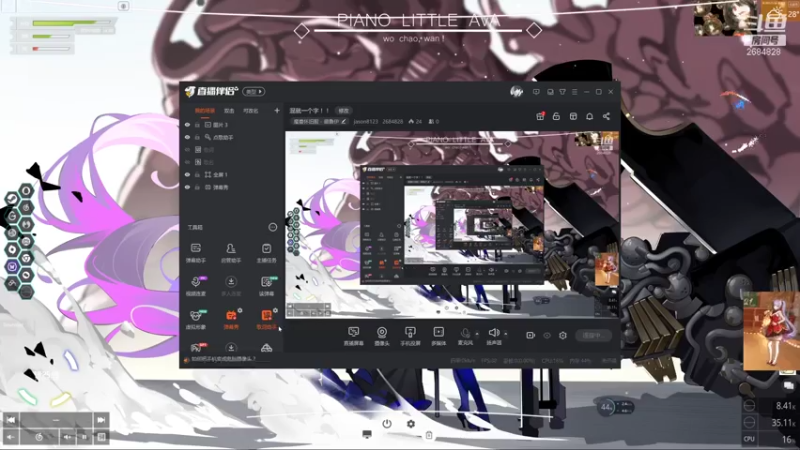This screenshot has width=800, height=450.
Task: Toggle visibility of 图片 3 source
Action: [x=187, y=124]
